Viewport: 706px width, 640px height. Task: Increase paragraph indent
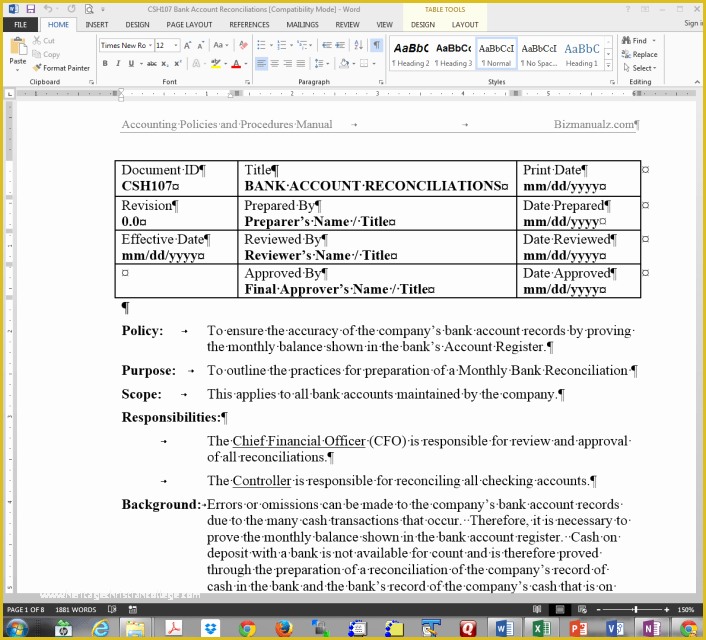340,45
